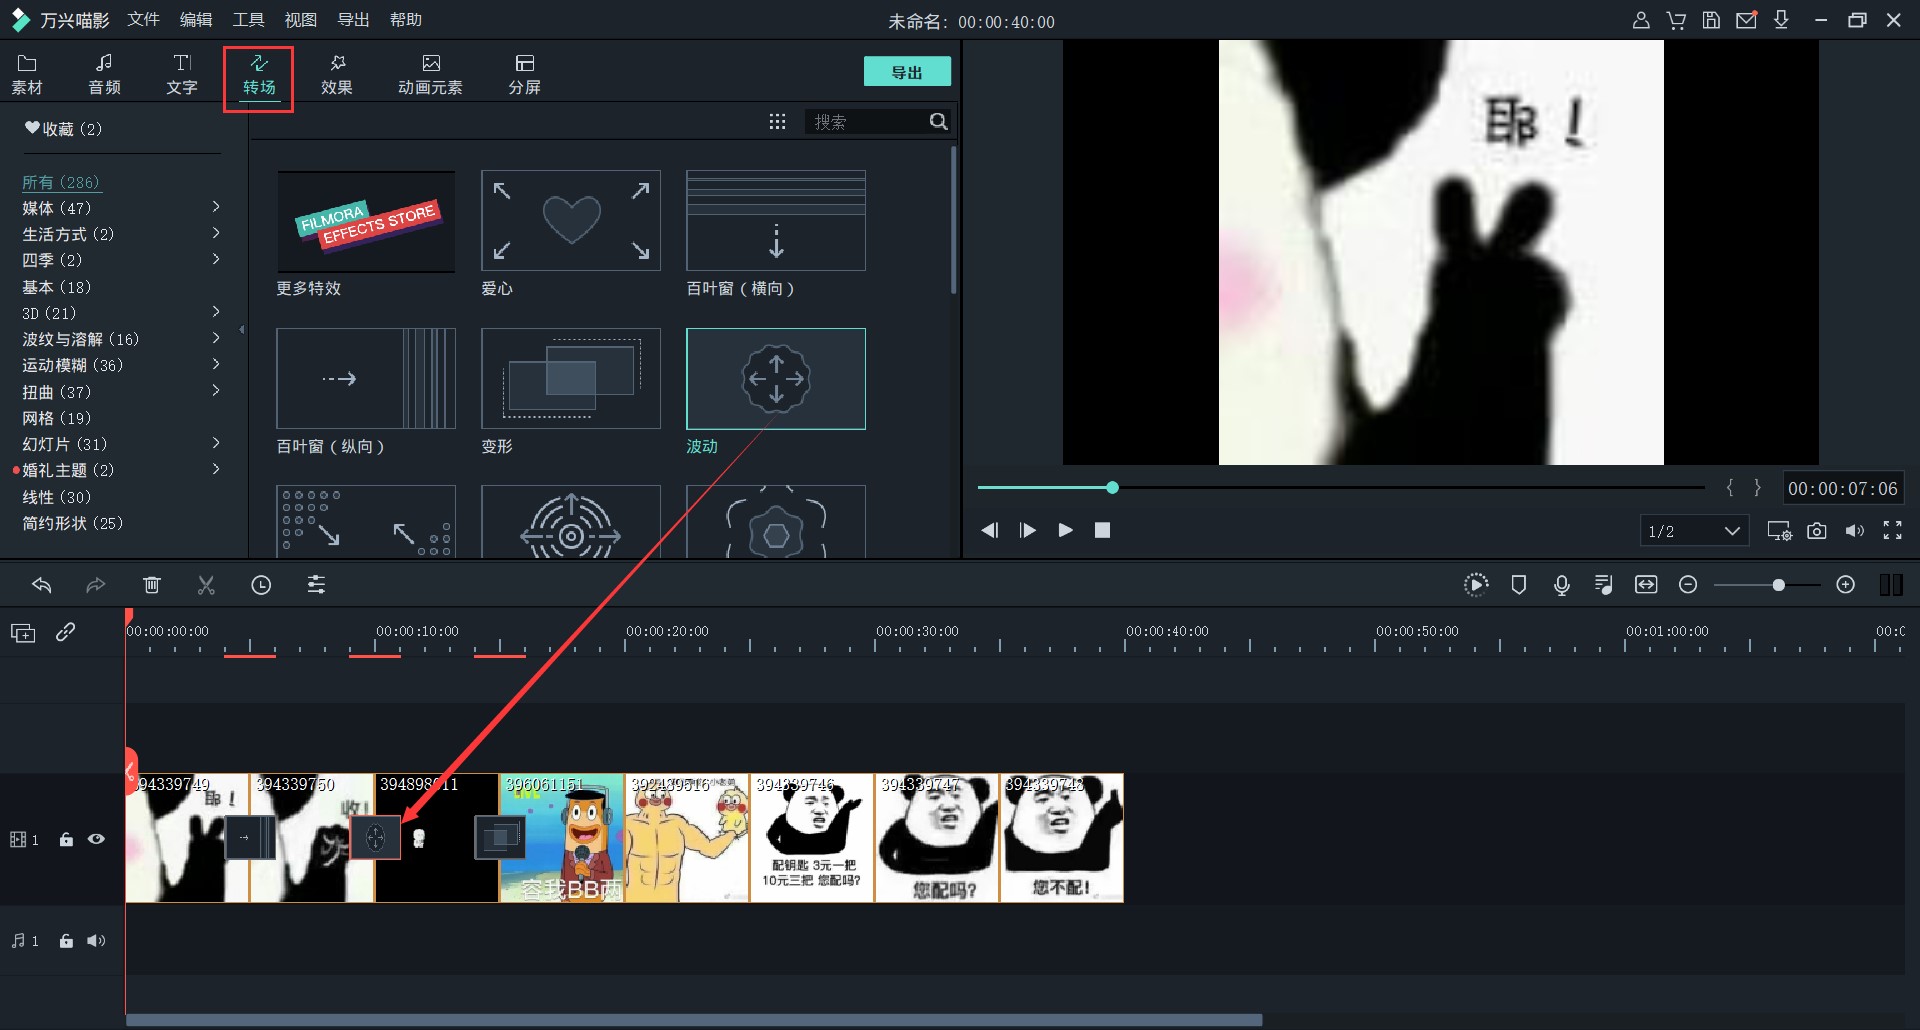The image size is (1920, 1030).
Task: Open the sliders adjust settings icon
Action: [316, 585]
